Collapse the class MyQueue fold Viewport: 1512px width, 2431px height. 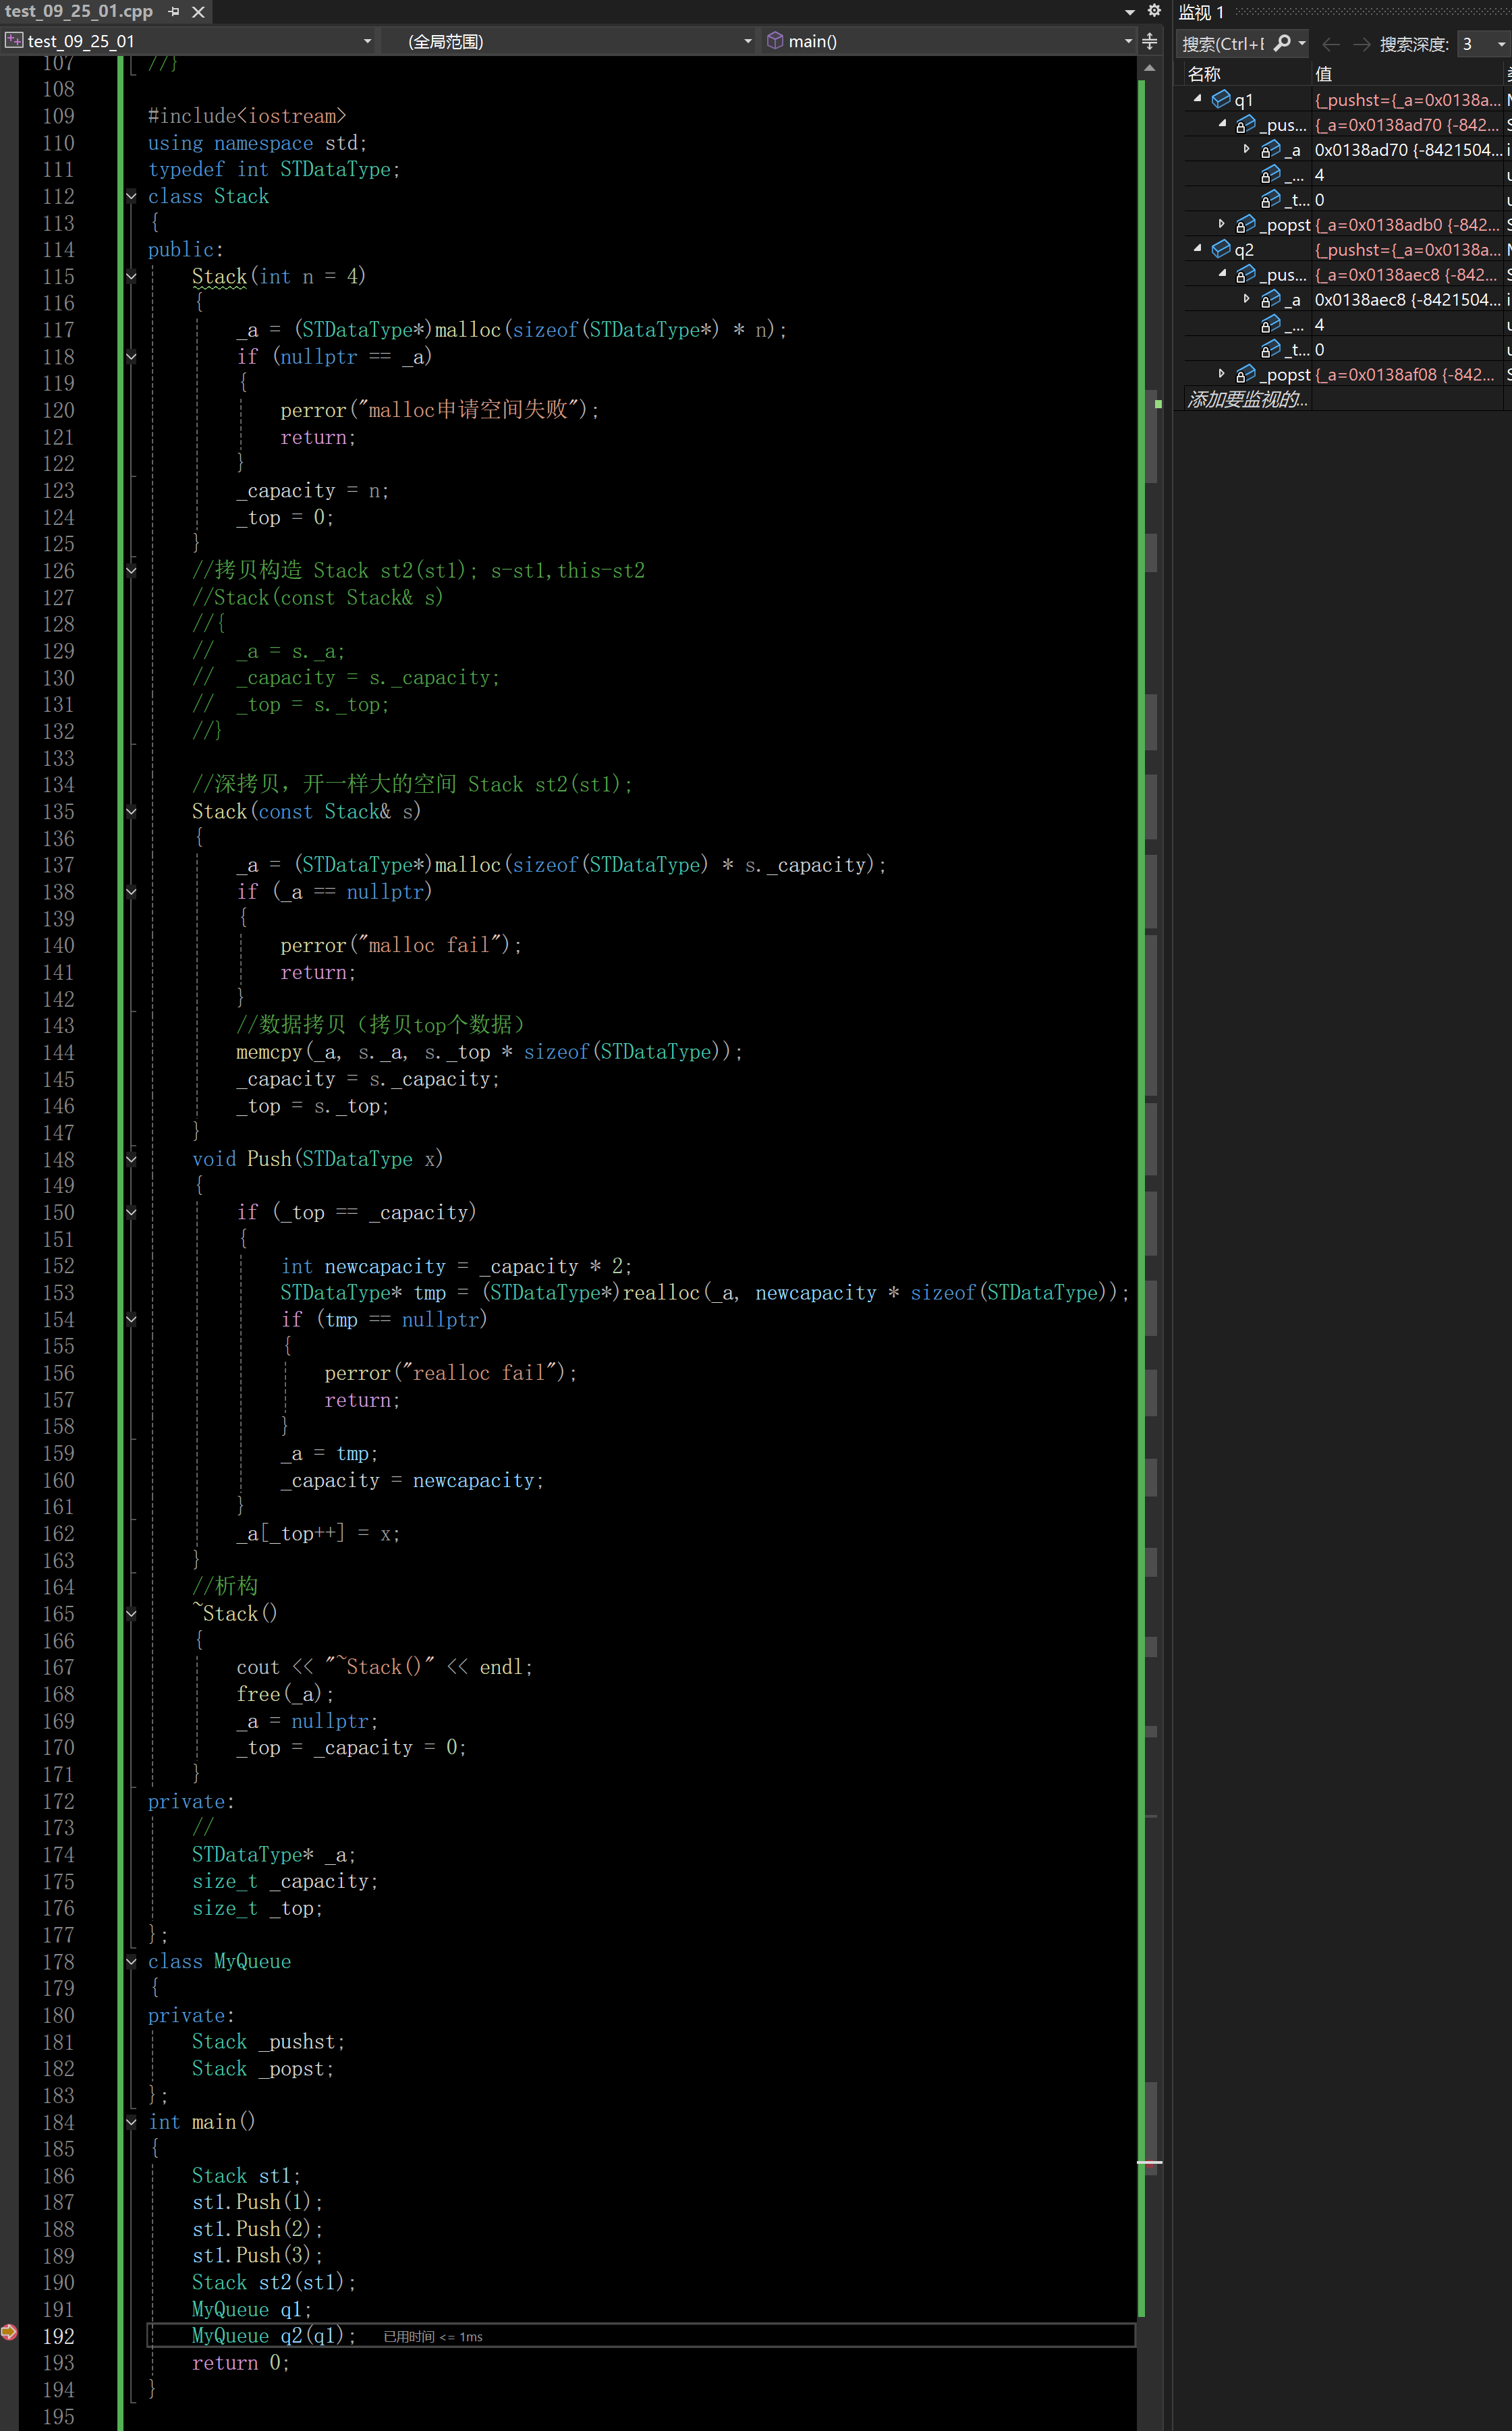click(131, 1962)
